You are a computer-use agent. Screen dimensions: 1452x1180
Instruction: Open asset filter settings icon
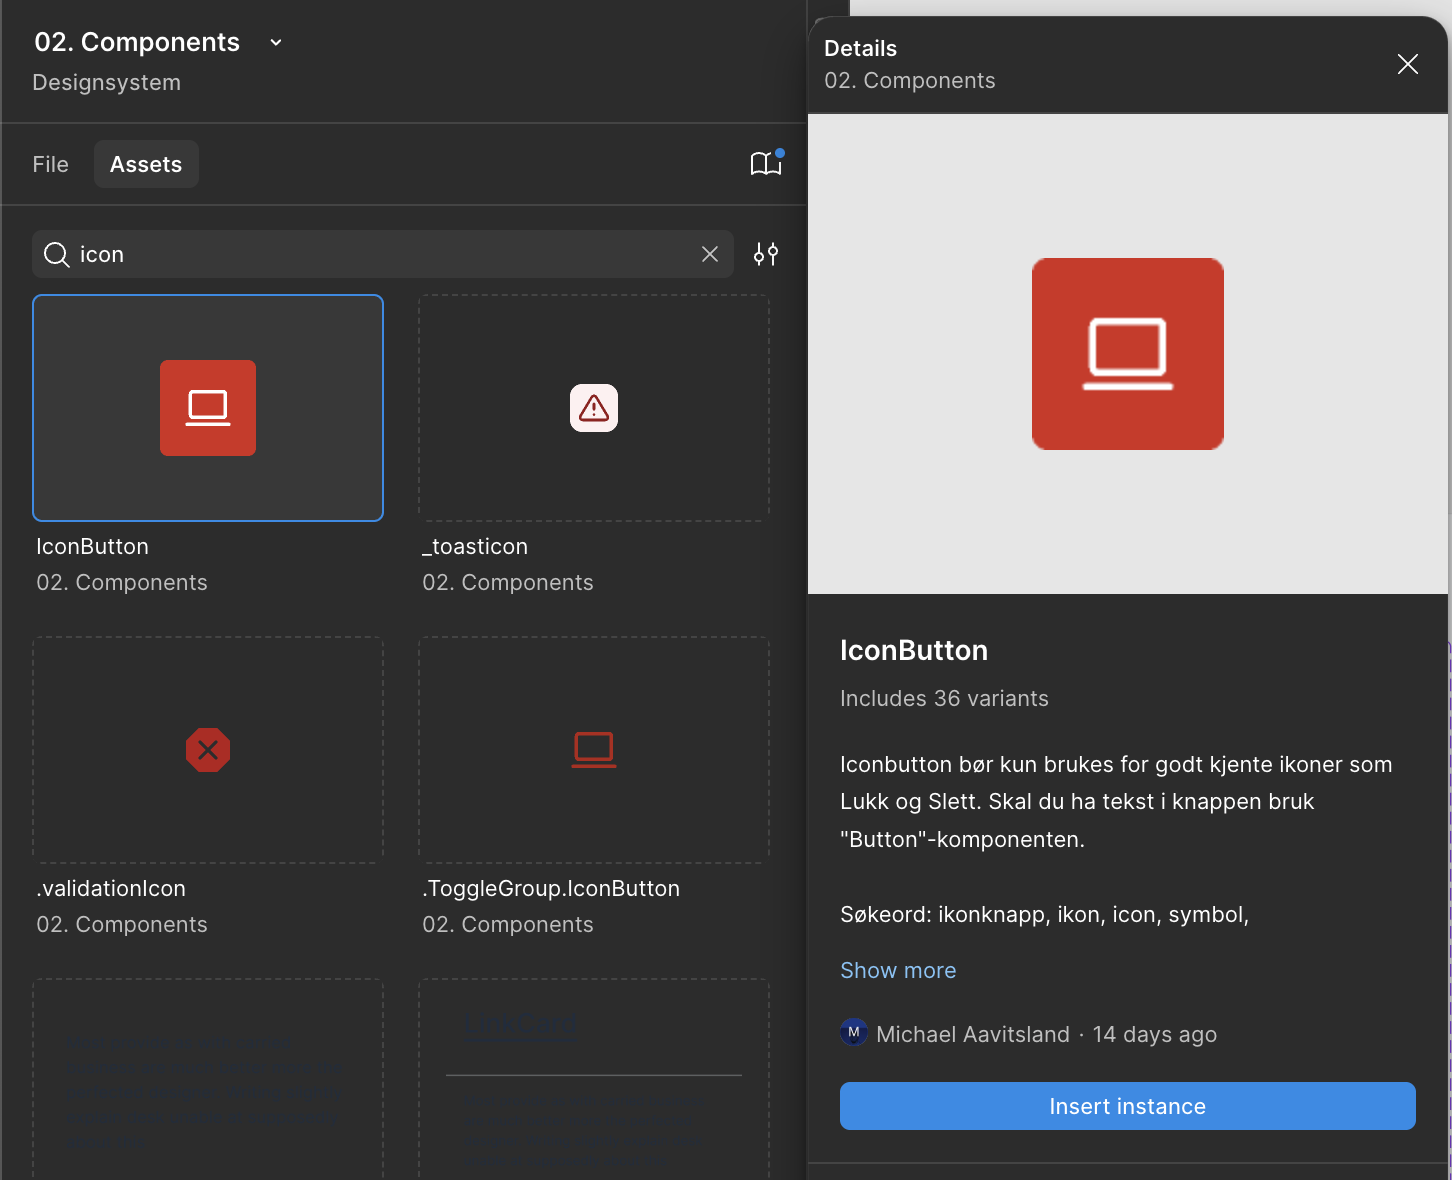point(766,255)
